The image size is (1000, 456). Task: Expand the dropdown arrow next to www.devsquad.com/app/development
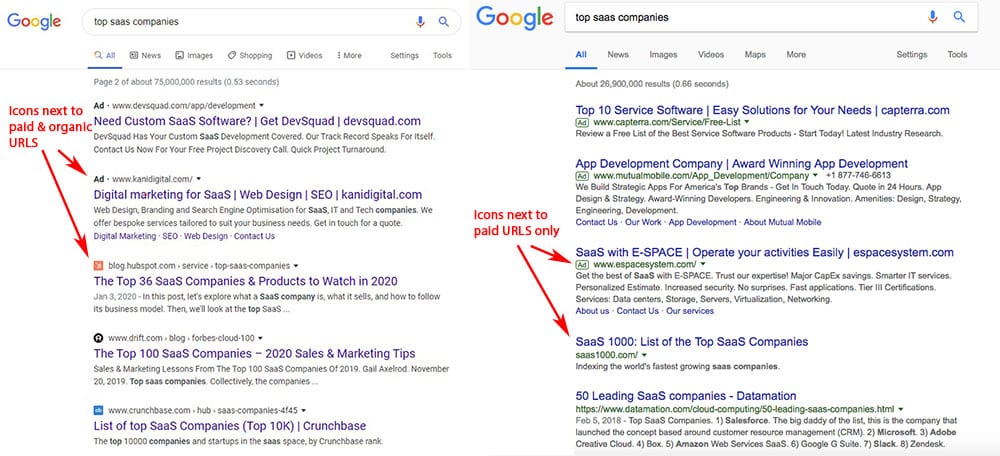click(x=262, y=106)
